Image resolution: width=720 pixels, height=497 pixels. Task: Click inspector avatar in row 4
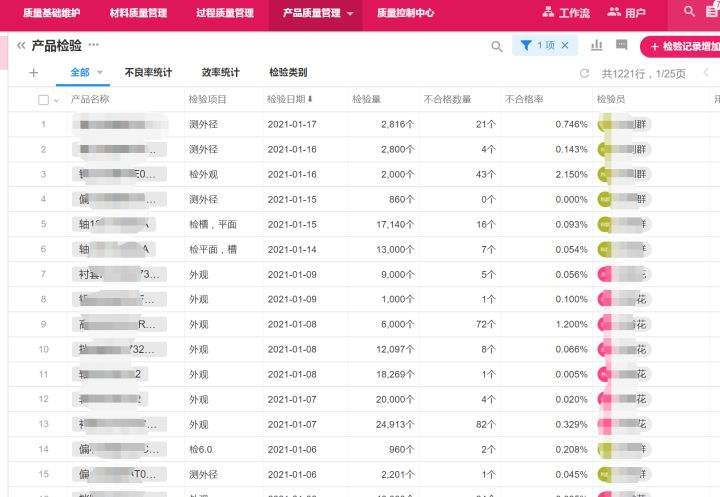[605, 199]
